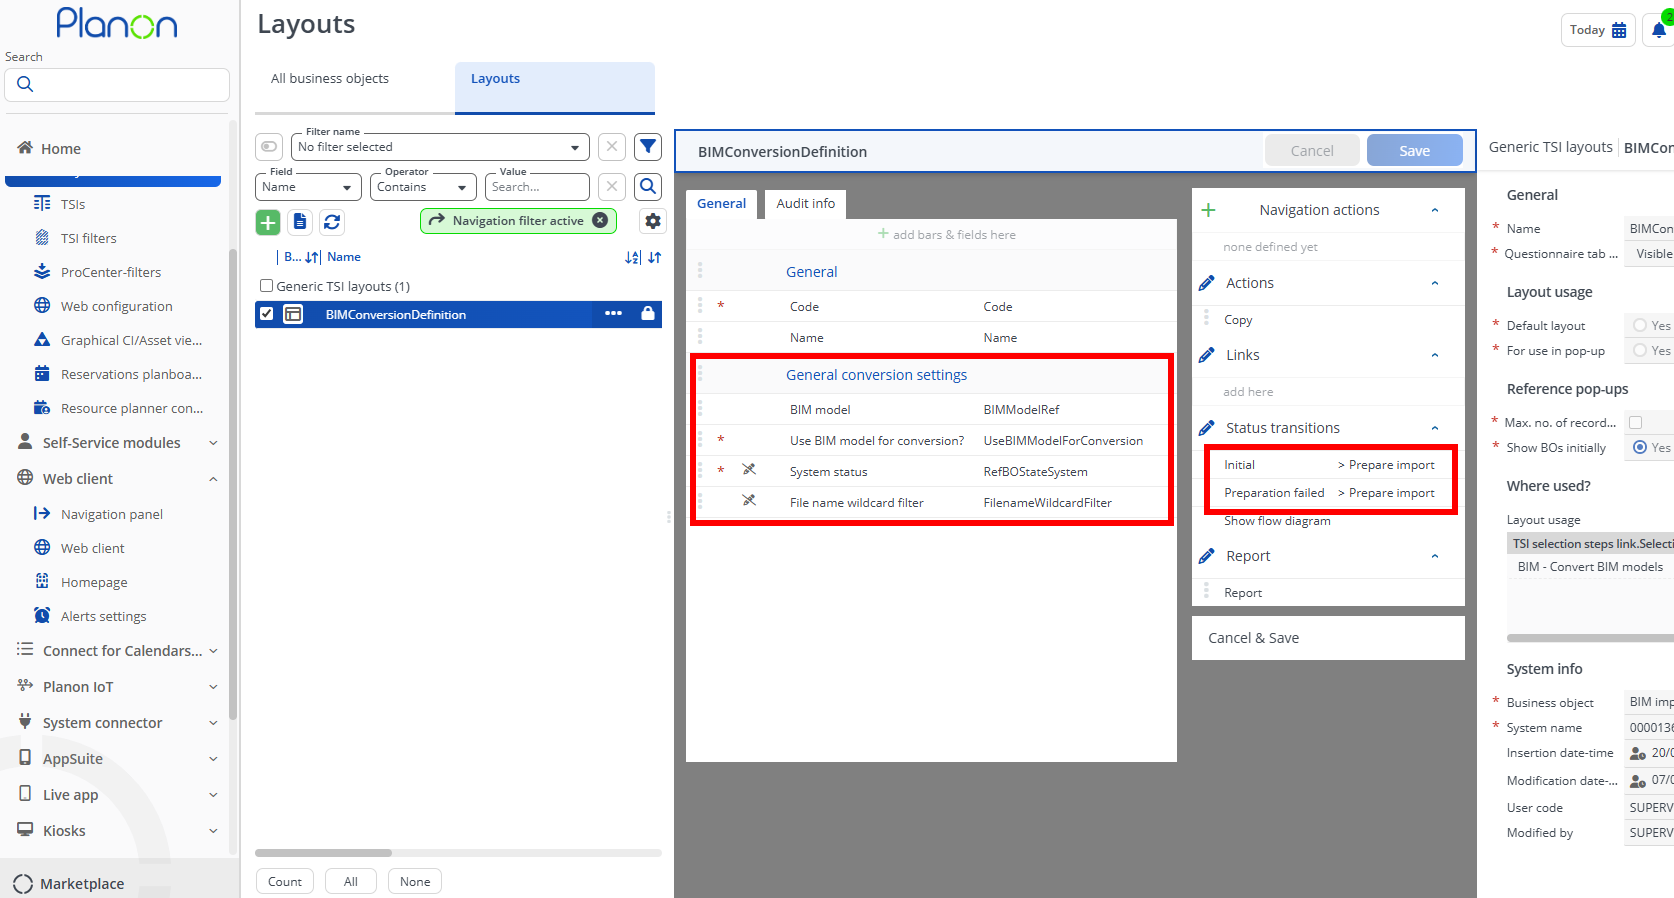Collapse the Navigation actions panel
The width and height of the screenshot is (1674, 898).
coord(1435,210)
